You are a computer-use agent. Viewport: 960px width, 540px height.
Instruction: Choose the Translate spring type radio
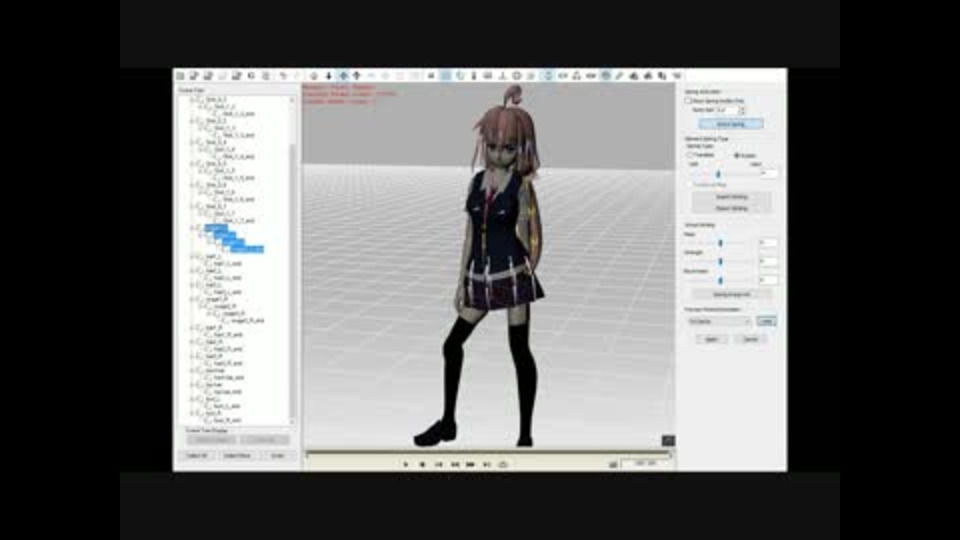[x=689, y=156]
